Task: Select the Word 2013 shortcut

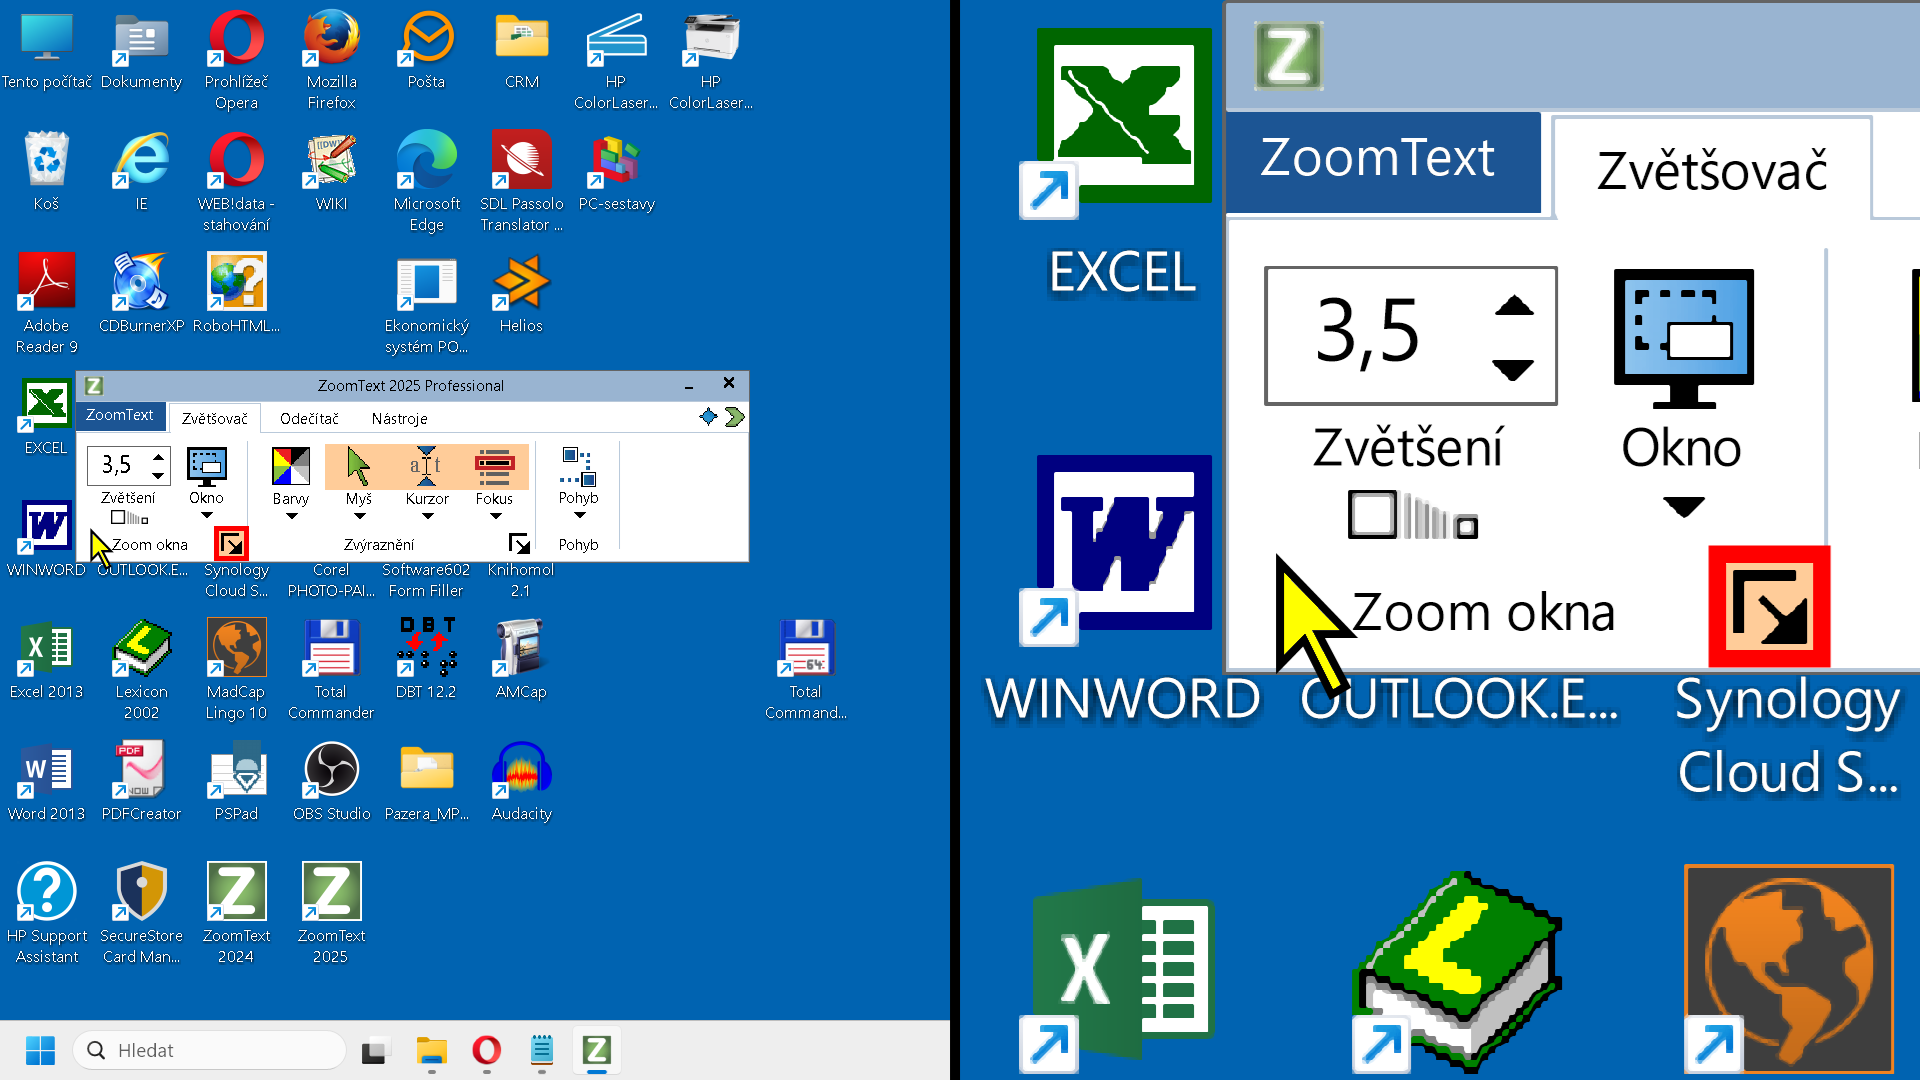Action: (46, 782)
